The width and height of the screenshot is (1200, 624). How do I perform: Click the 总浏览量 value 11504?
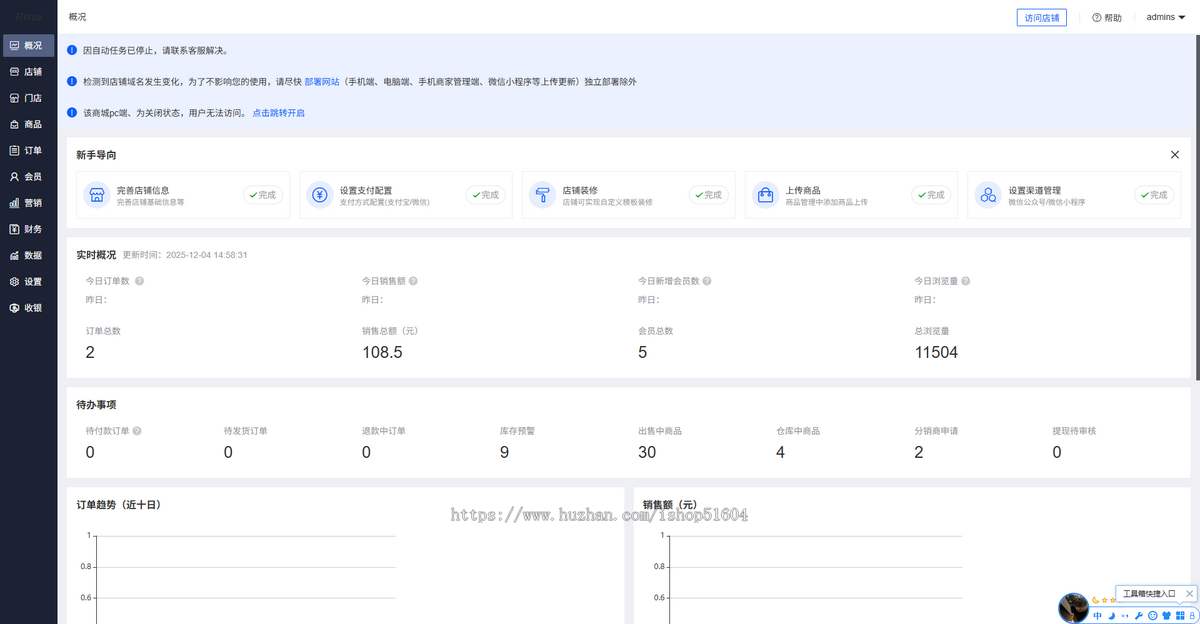(936, 352)
